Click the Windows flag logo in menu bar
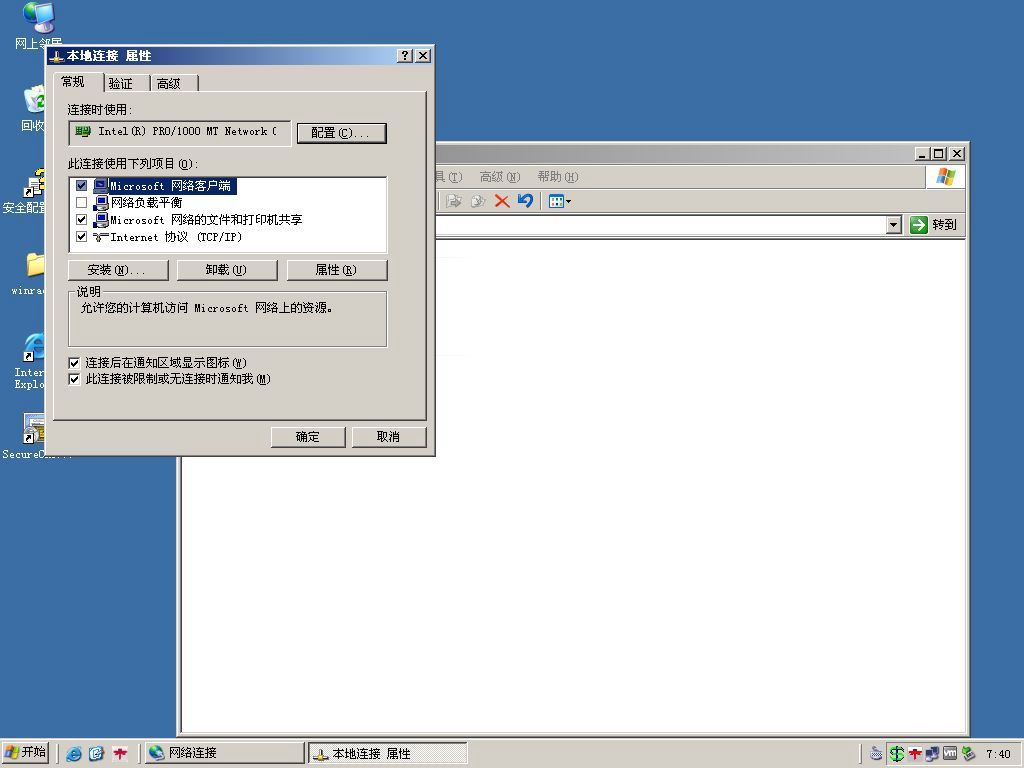This screenshot has width=1024, height=768. click(945, 176)
